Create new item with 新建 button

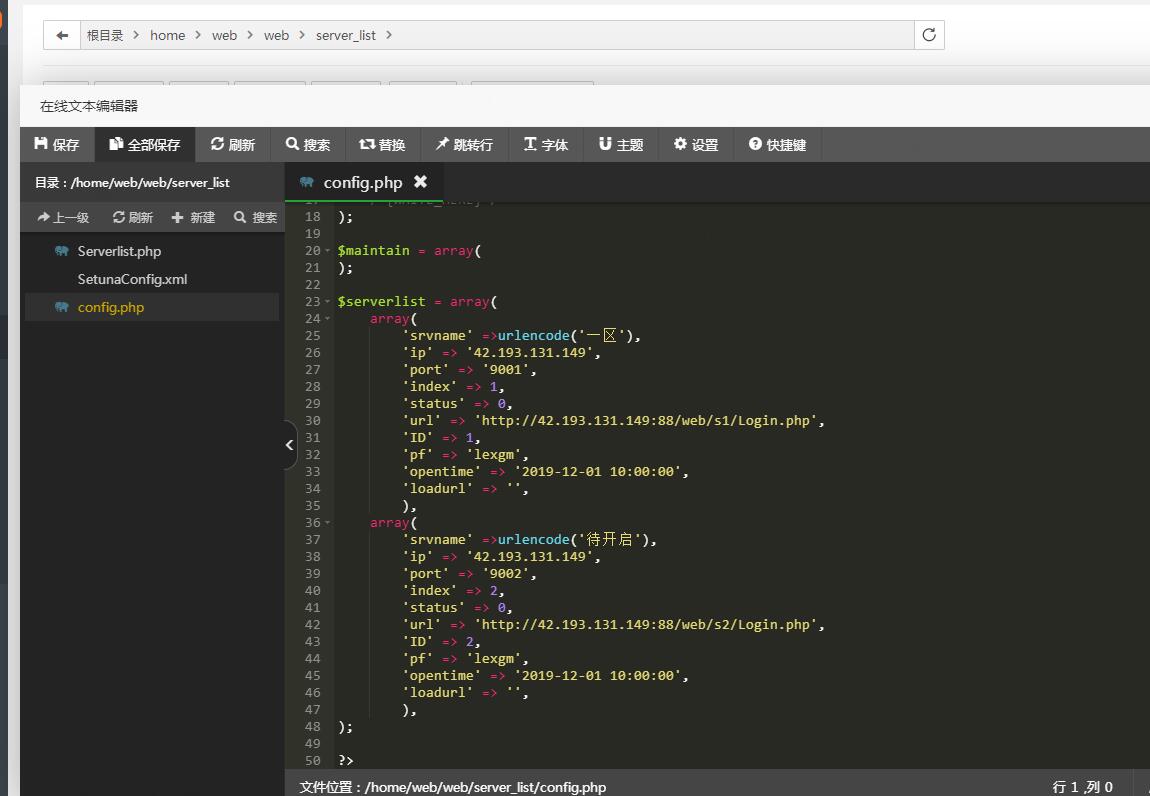click(x=193, y=217)
